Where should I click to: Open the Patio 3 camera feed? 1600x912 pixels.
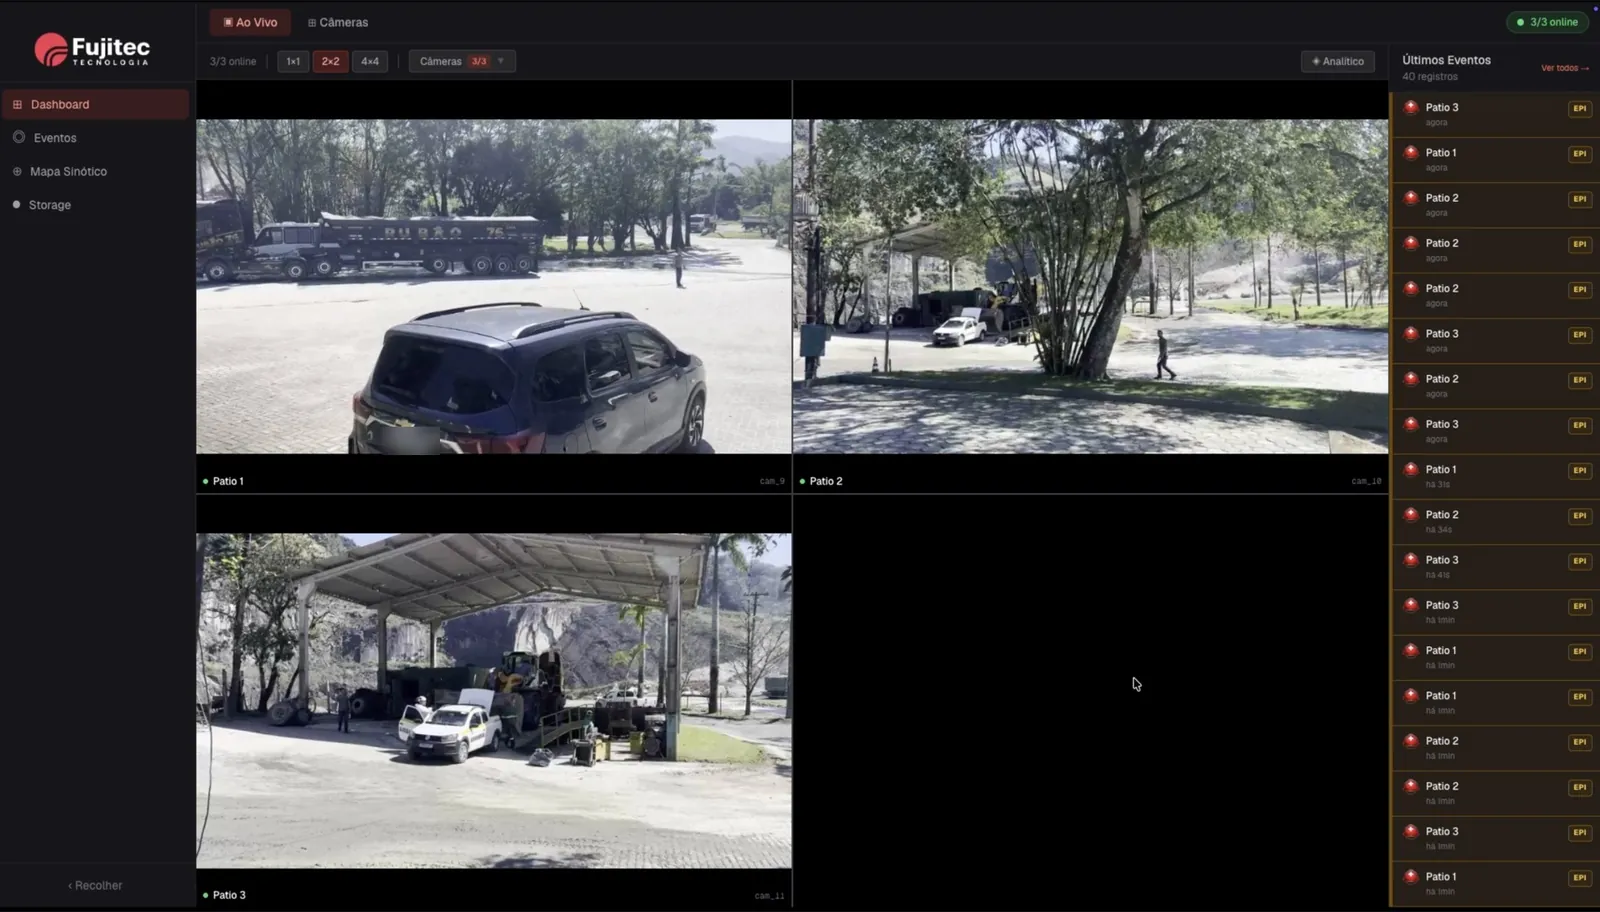pyautogui.click(x=494, y=700)
